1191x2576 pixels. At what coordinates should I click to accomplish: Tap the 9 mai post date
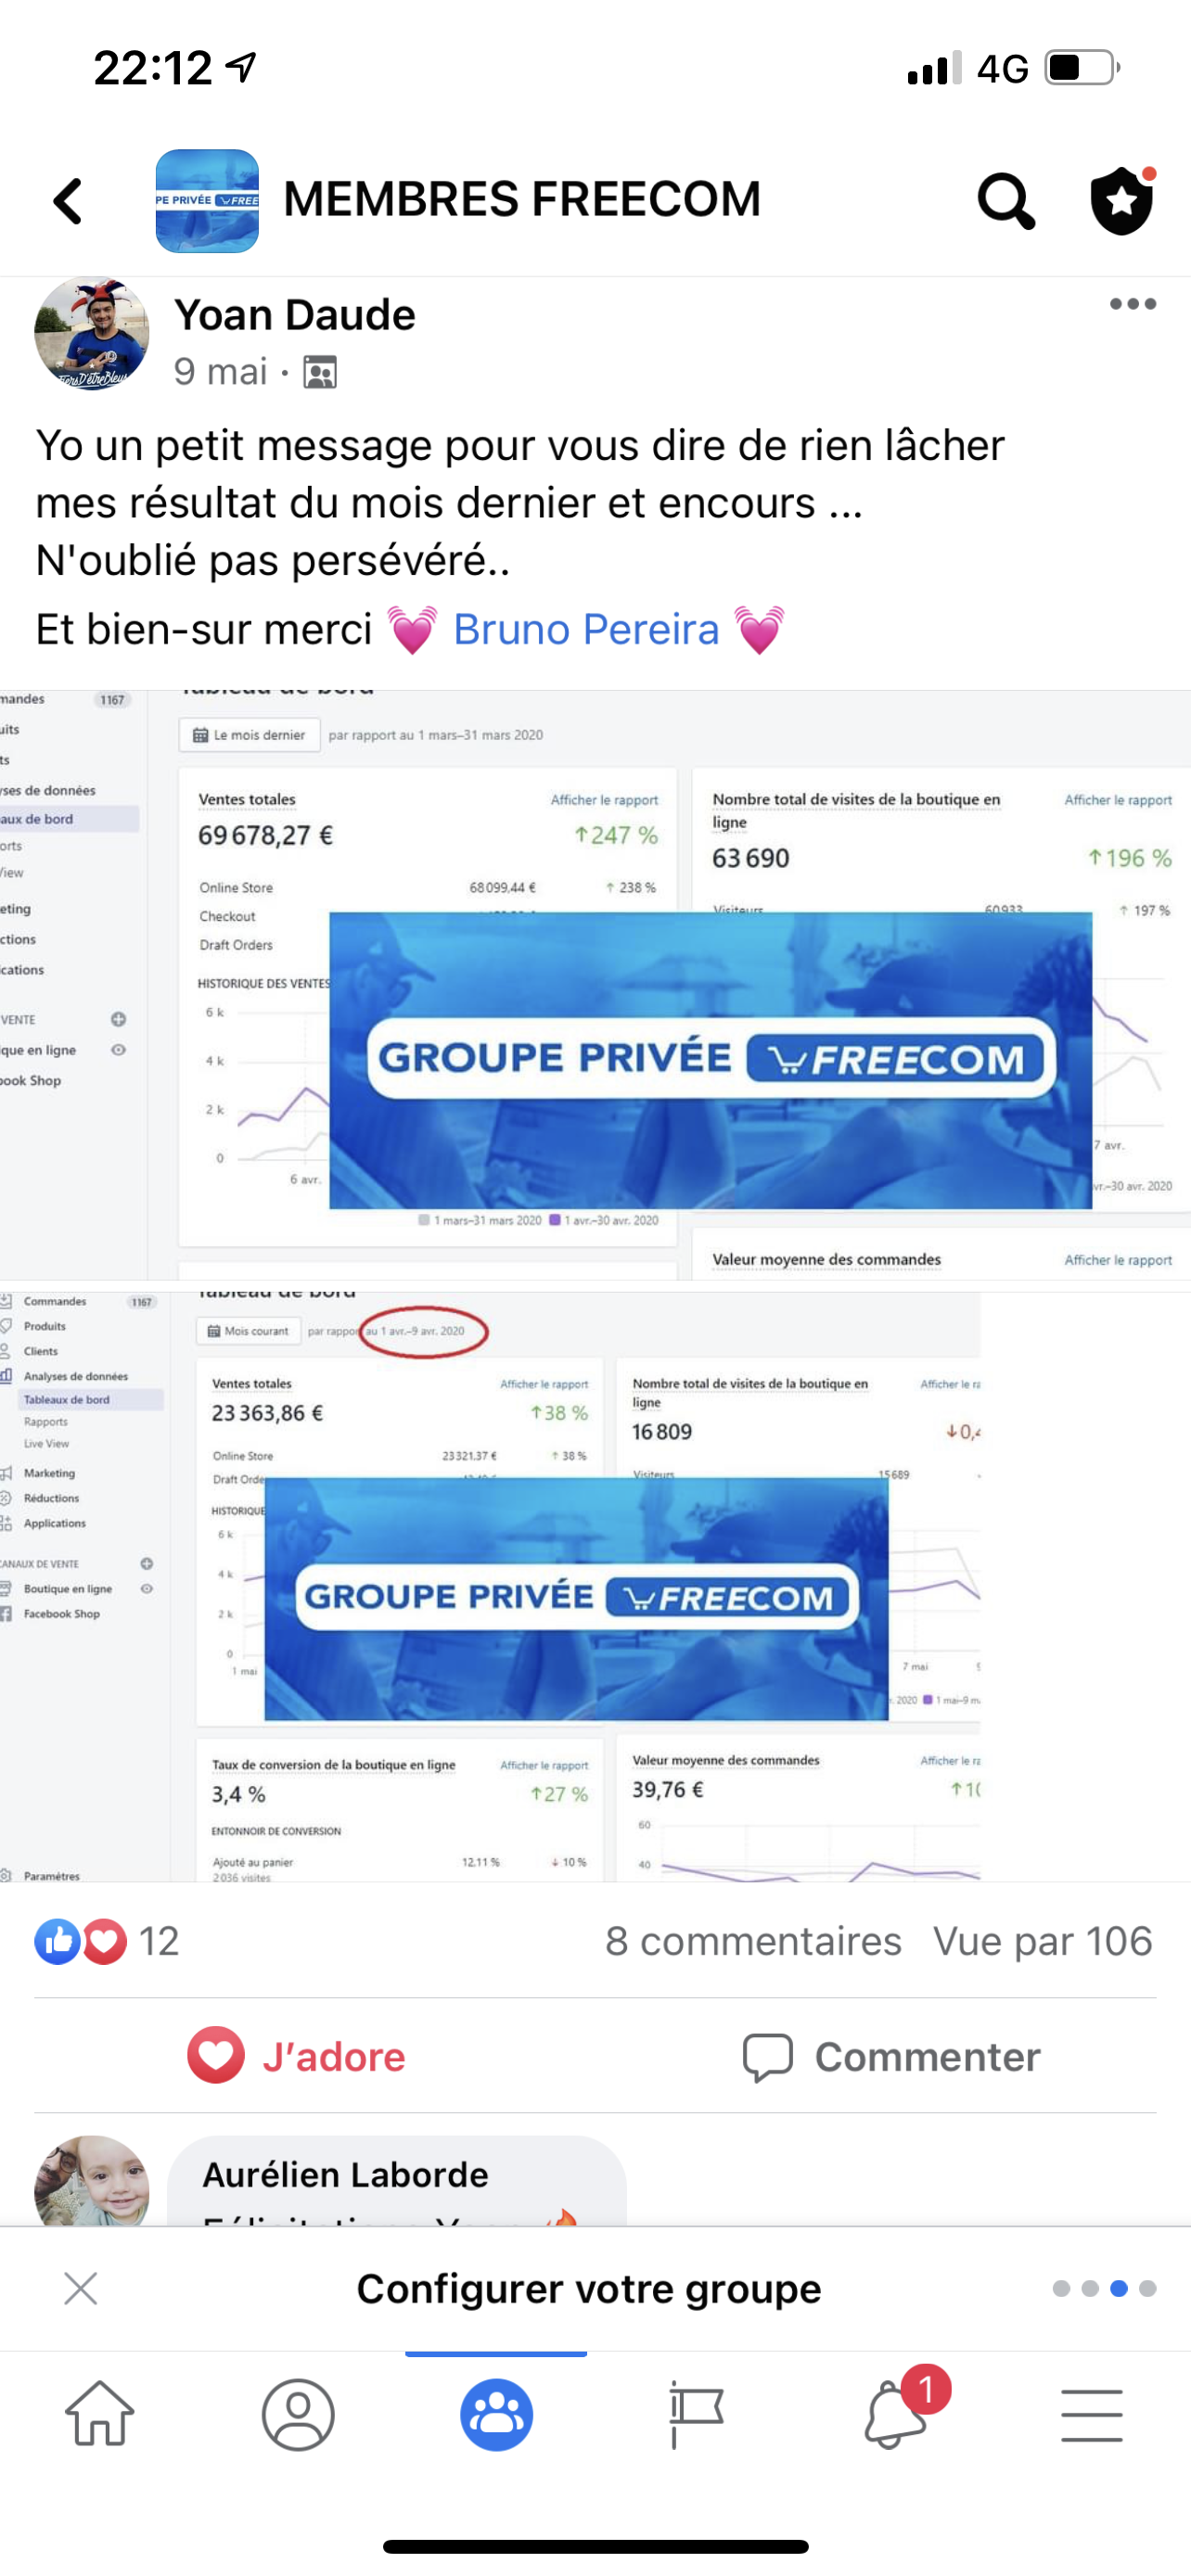coord(220,372)
